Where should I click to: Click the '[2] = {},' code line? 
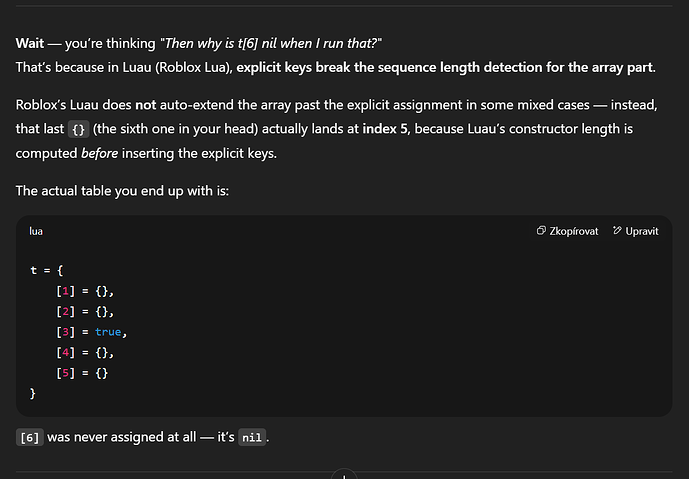(86, 311)
